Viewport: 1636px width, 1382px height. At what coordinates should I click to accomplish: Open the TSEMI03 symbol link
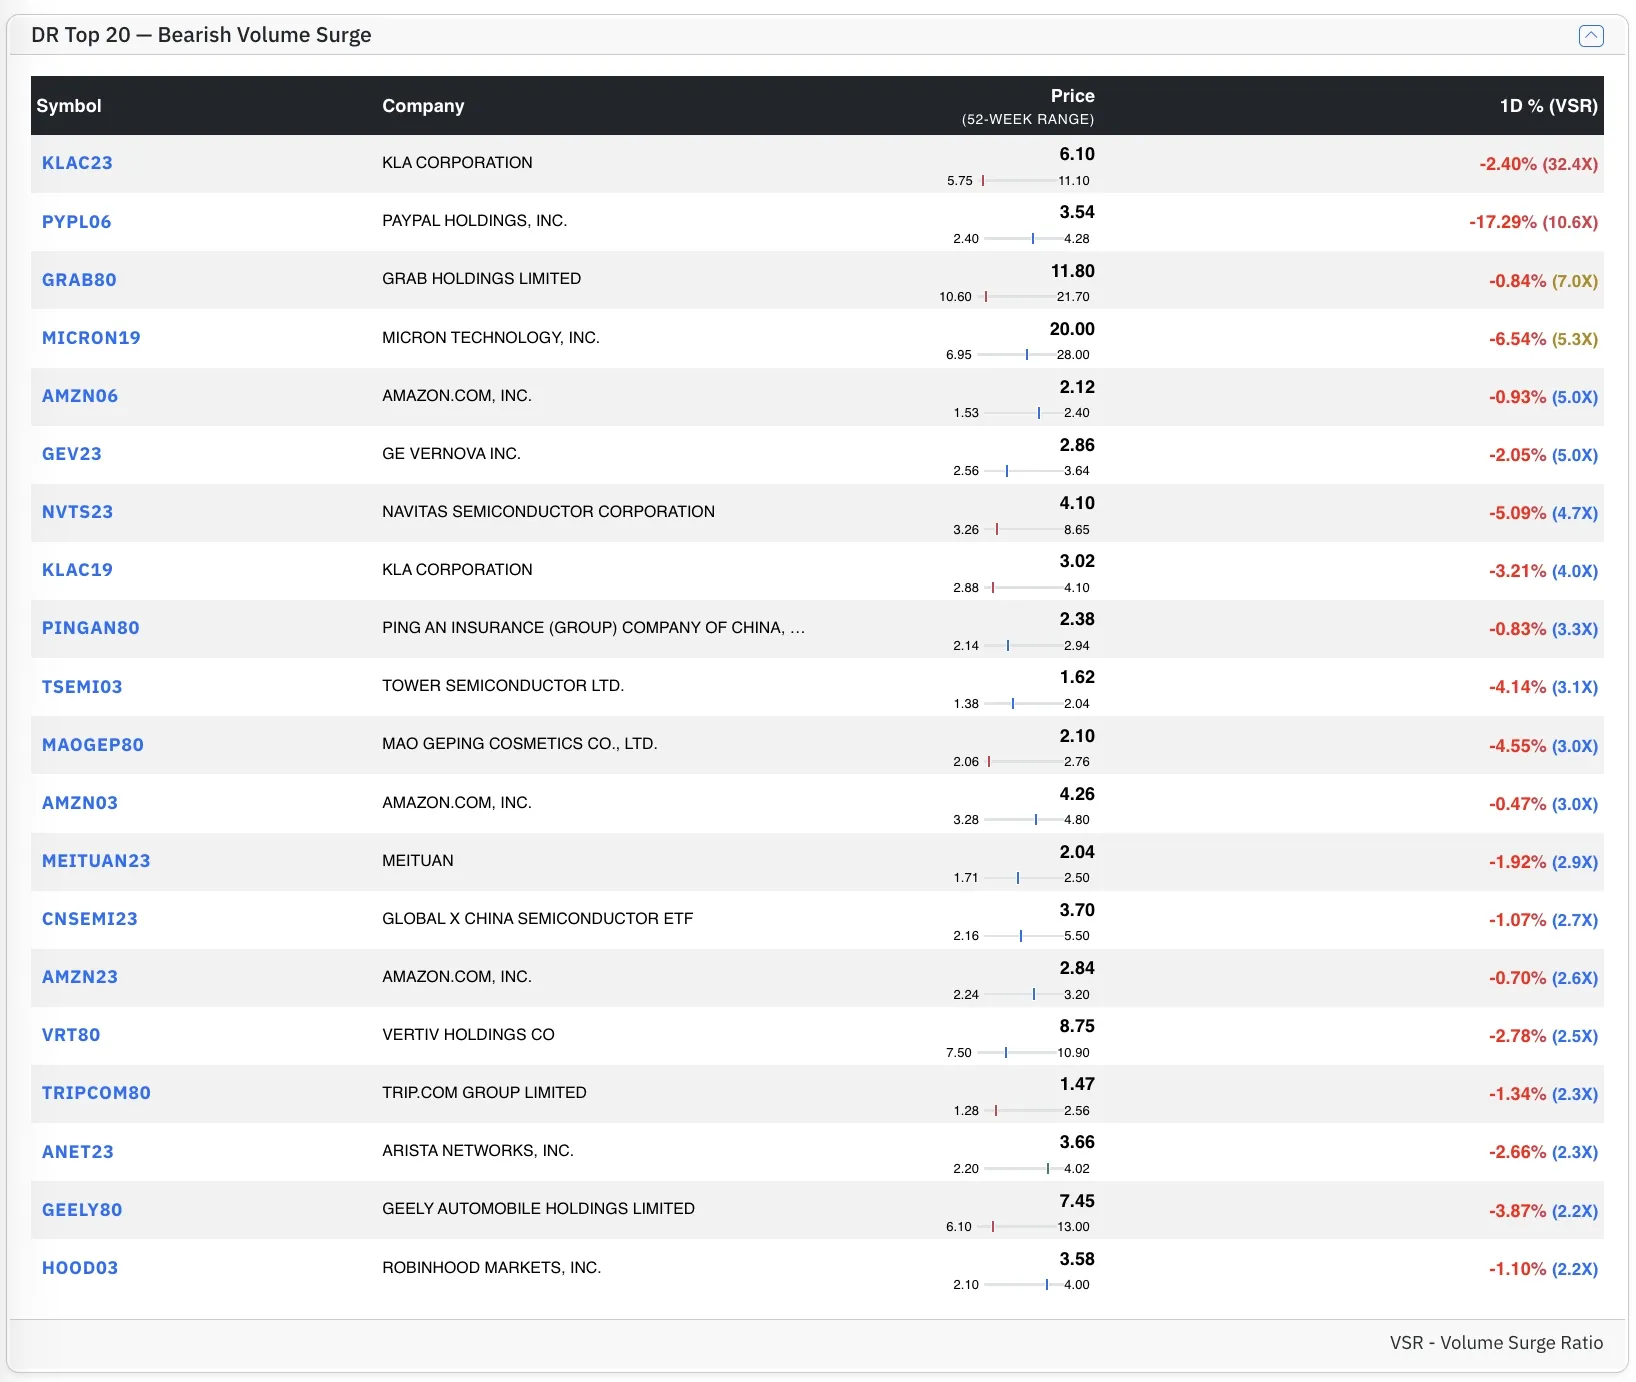(x=82, y=687)
